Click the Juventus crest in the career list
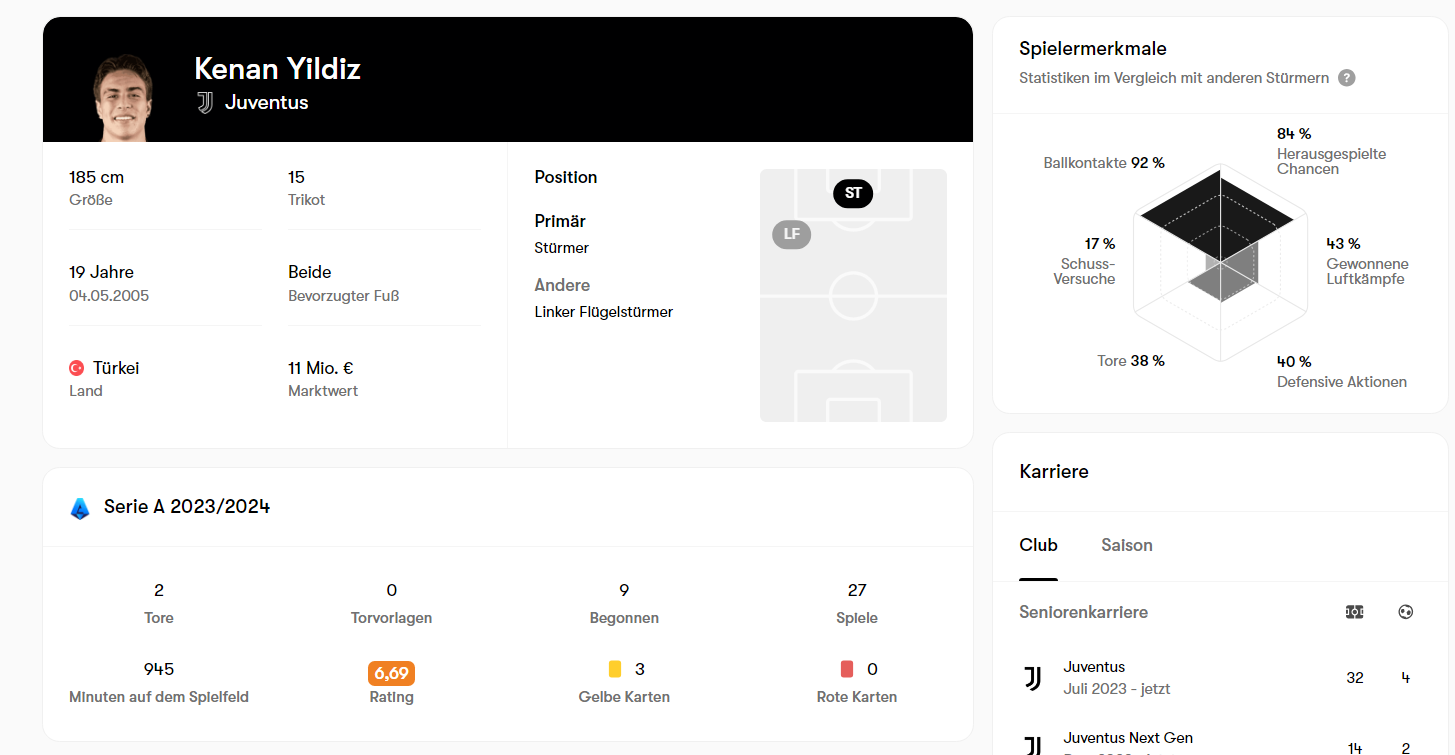Screen dimensions: 1455x755 (x=1033, y=678)
